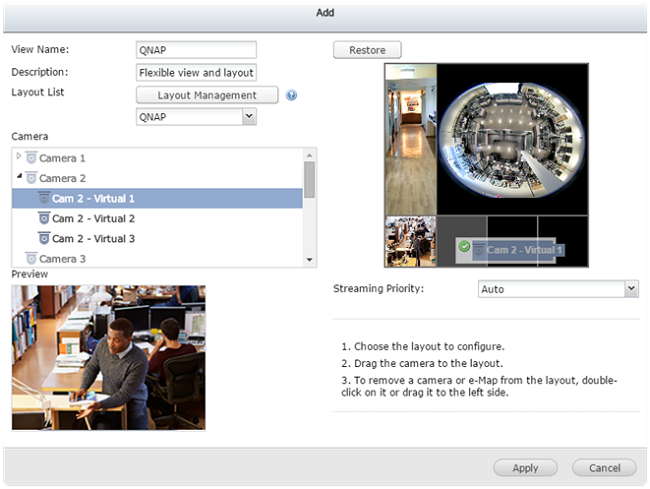Click the Camera 3 camera icon
This screenshot has height=489, width=650.
[31, 258]
